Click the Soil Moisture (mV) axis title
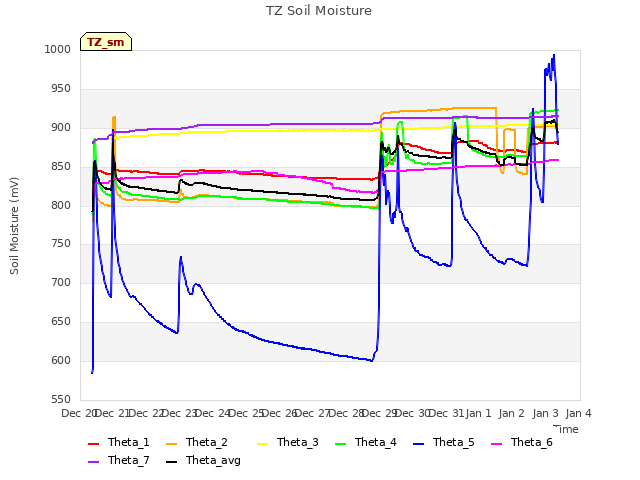 [14, 226]
